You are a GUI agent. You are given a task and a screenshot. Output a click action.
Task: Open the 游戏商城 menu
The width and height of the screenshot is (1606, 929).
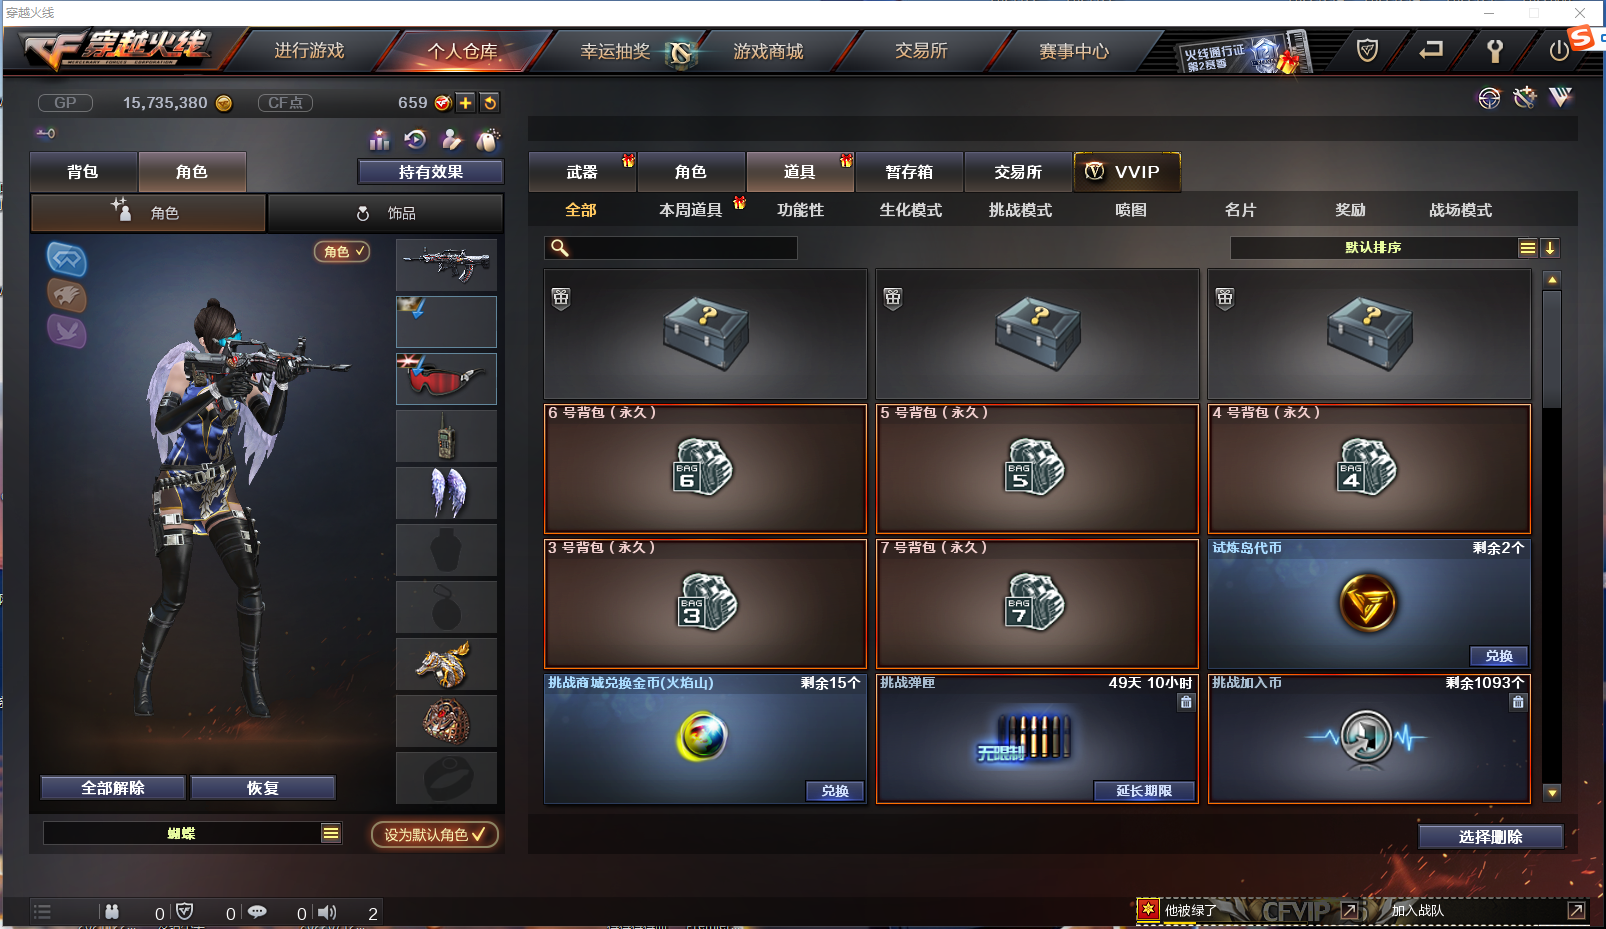pos(768,51)
